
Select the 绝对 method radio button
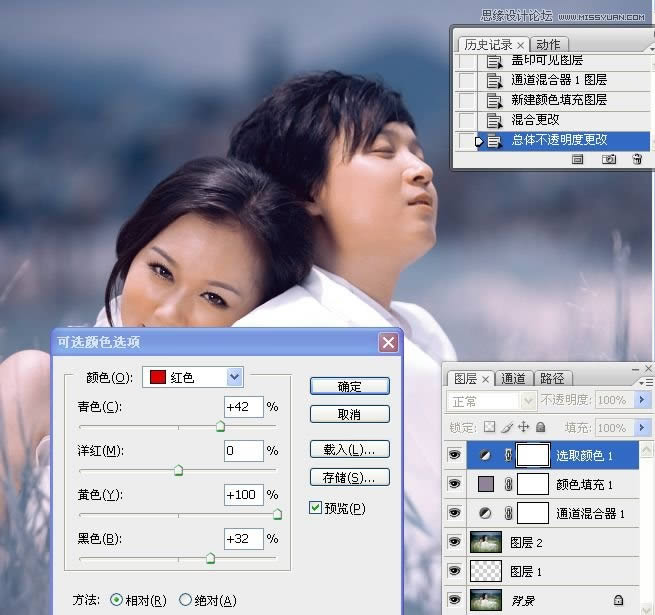click(x=185, y=600)
